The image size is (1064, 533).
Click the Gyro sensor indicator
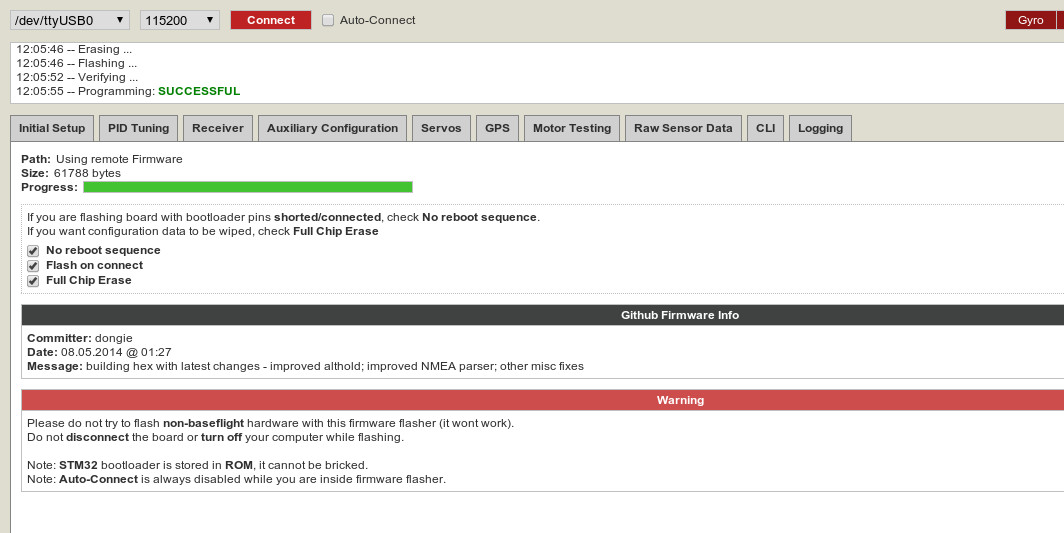(1030, 20)
